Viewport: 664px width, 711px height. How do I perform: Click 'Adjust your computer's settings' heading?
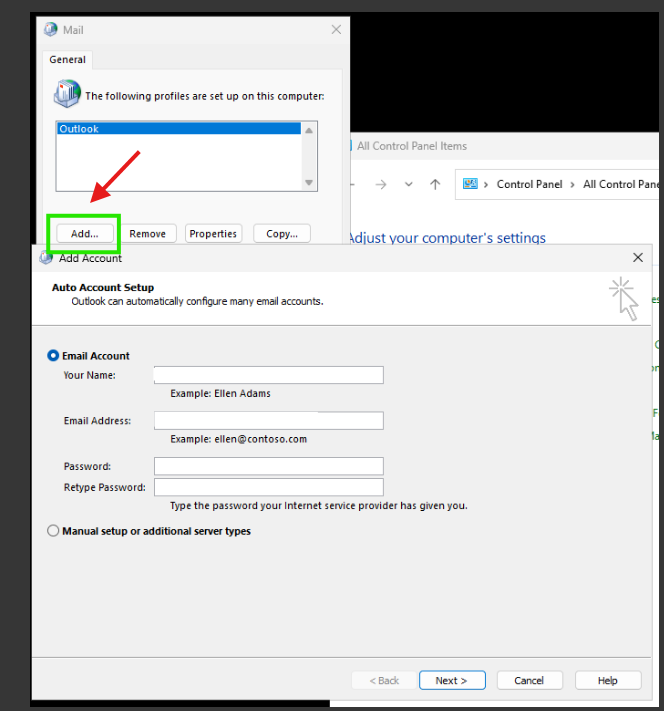[447, 238]
